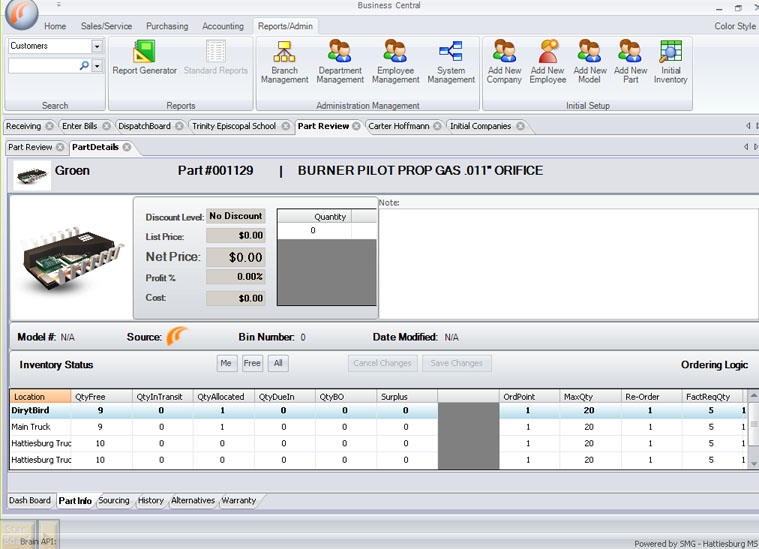Close the Receiving tab

pyautogui.click(x=49, y=126)
